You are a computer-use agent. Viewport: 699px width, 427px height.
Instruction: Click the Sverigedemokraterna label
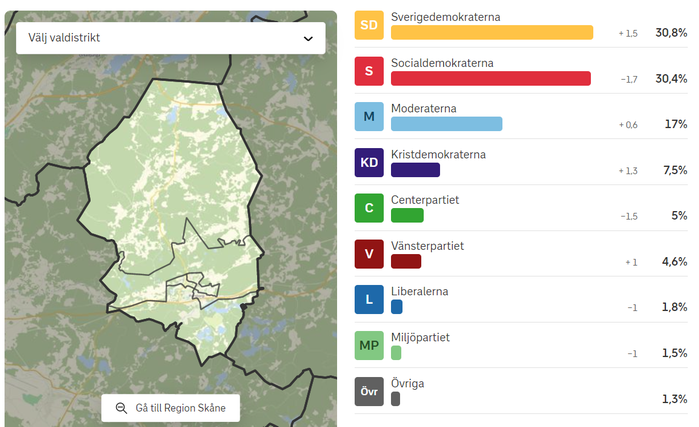(x=446, y=17)
